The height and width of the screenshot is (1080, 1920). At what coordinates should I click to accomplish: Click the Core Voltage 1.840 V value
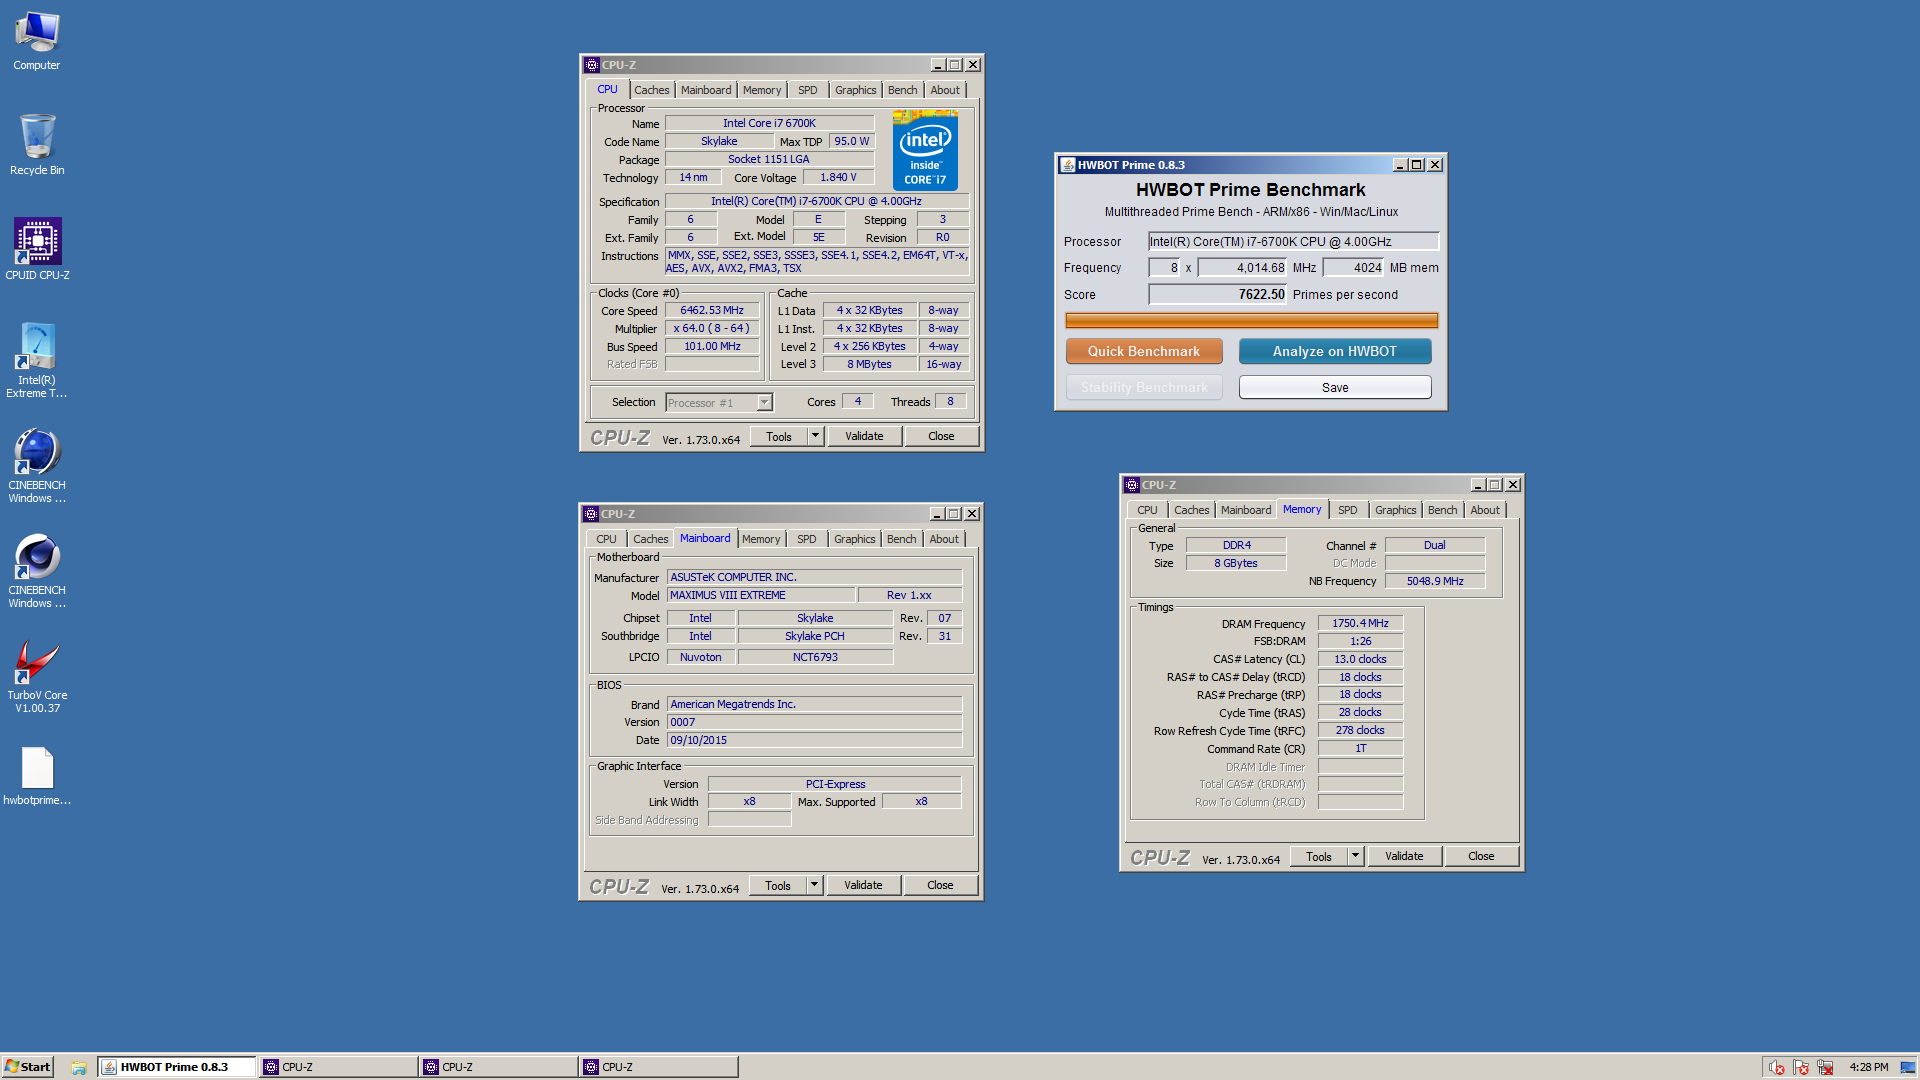pyautogui.click(x=838, y=177)
